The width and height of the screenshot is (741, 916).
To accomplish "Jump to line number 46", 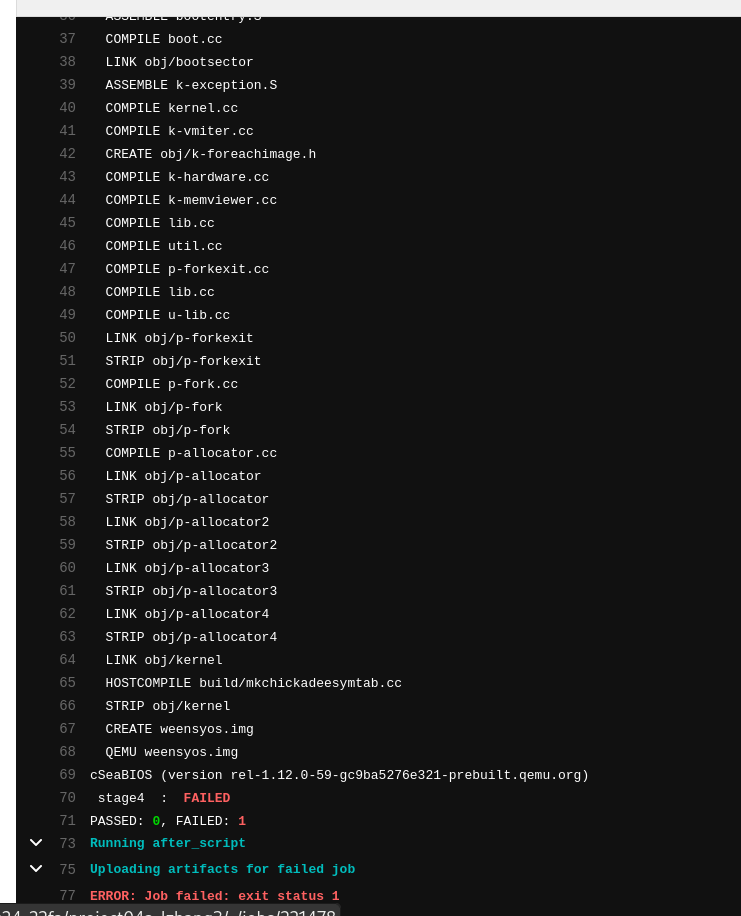I will [67, 246].
